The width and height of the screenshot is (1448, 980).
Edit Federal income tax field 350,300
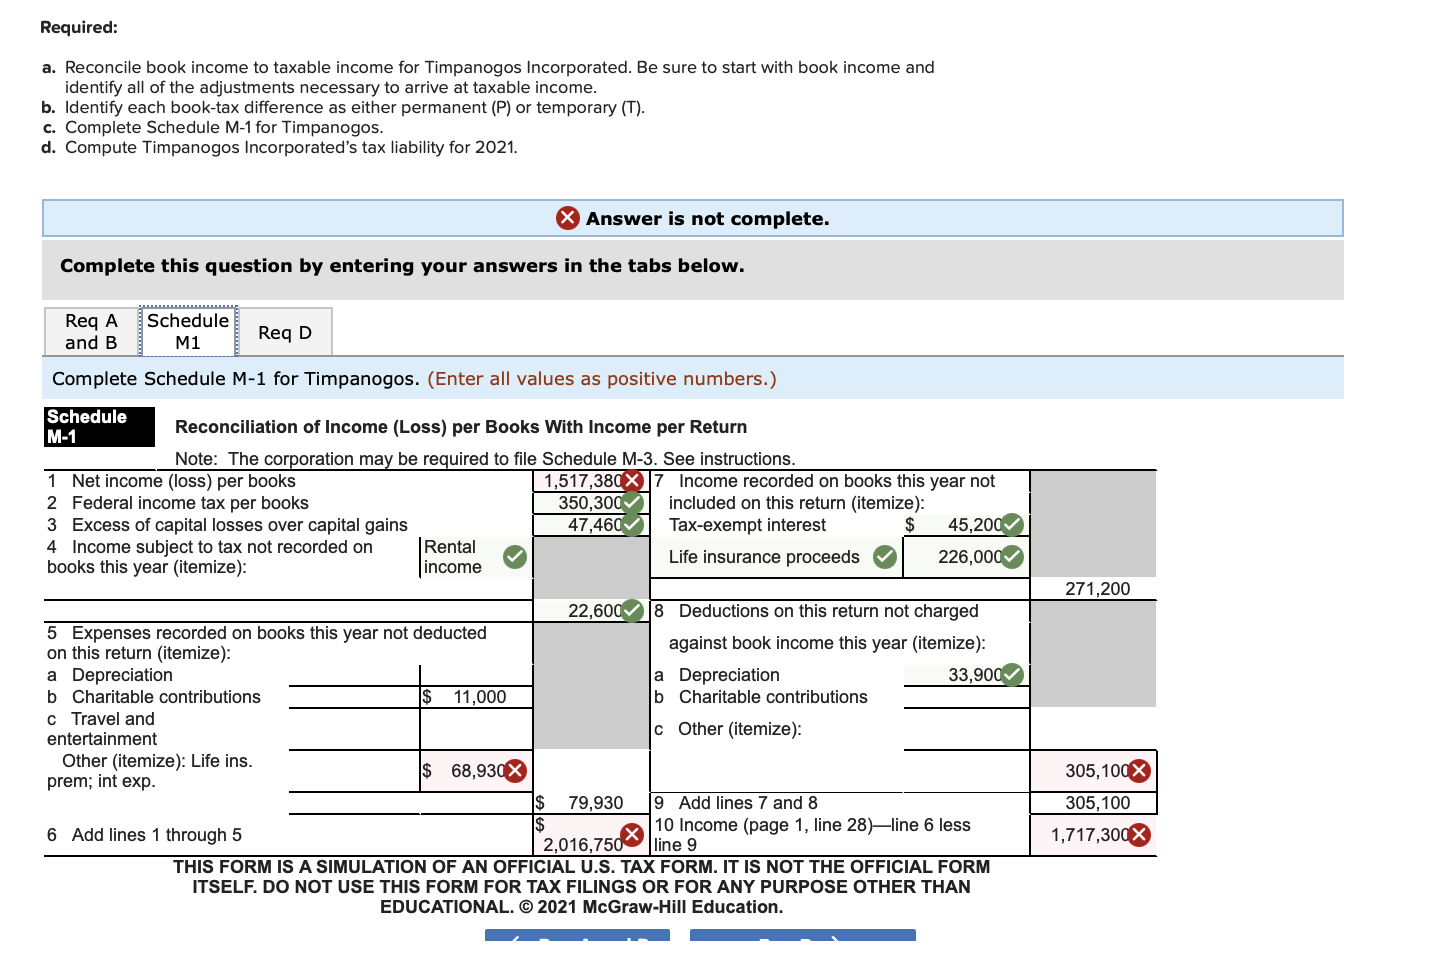(591, 503)
